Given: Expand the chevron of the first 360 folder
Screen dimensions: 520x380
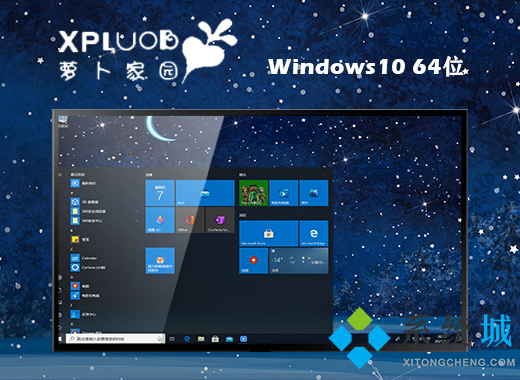Looking at the screenshot, I should click(x=137, y=211).
